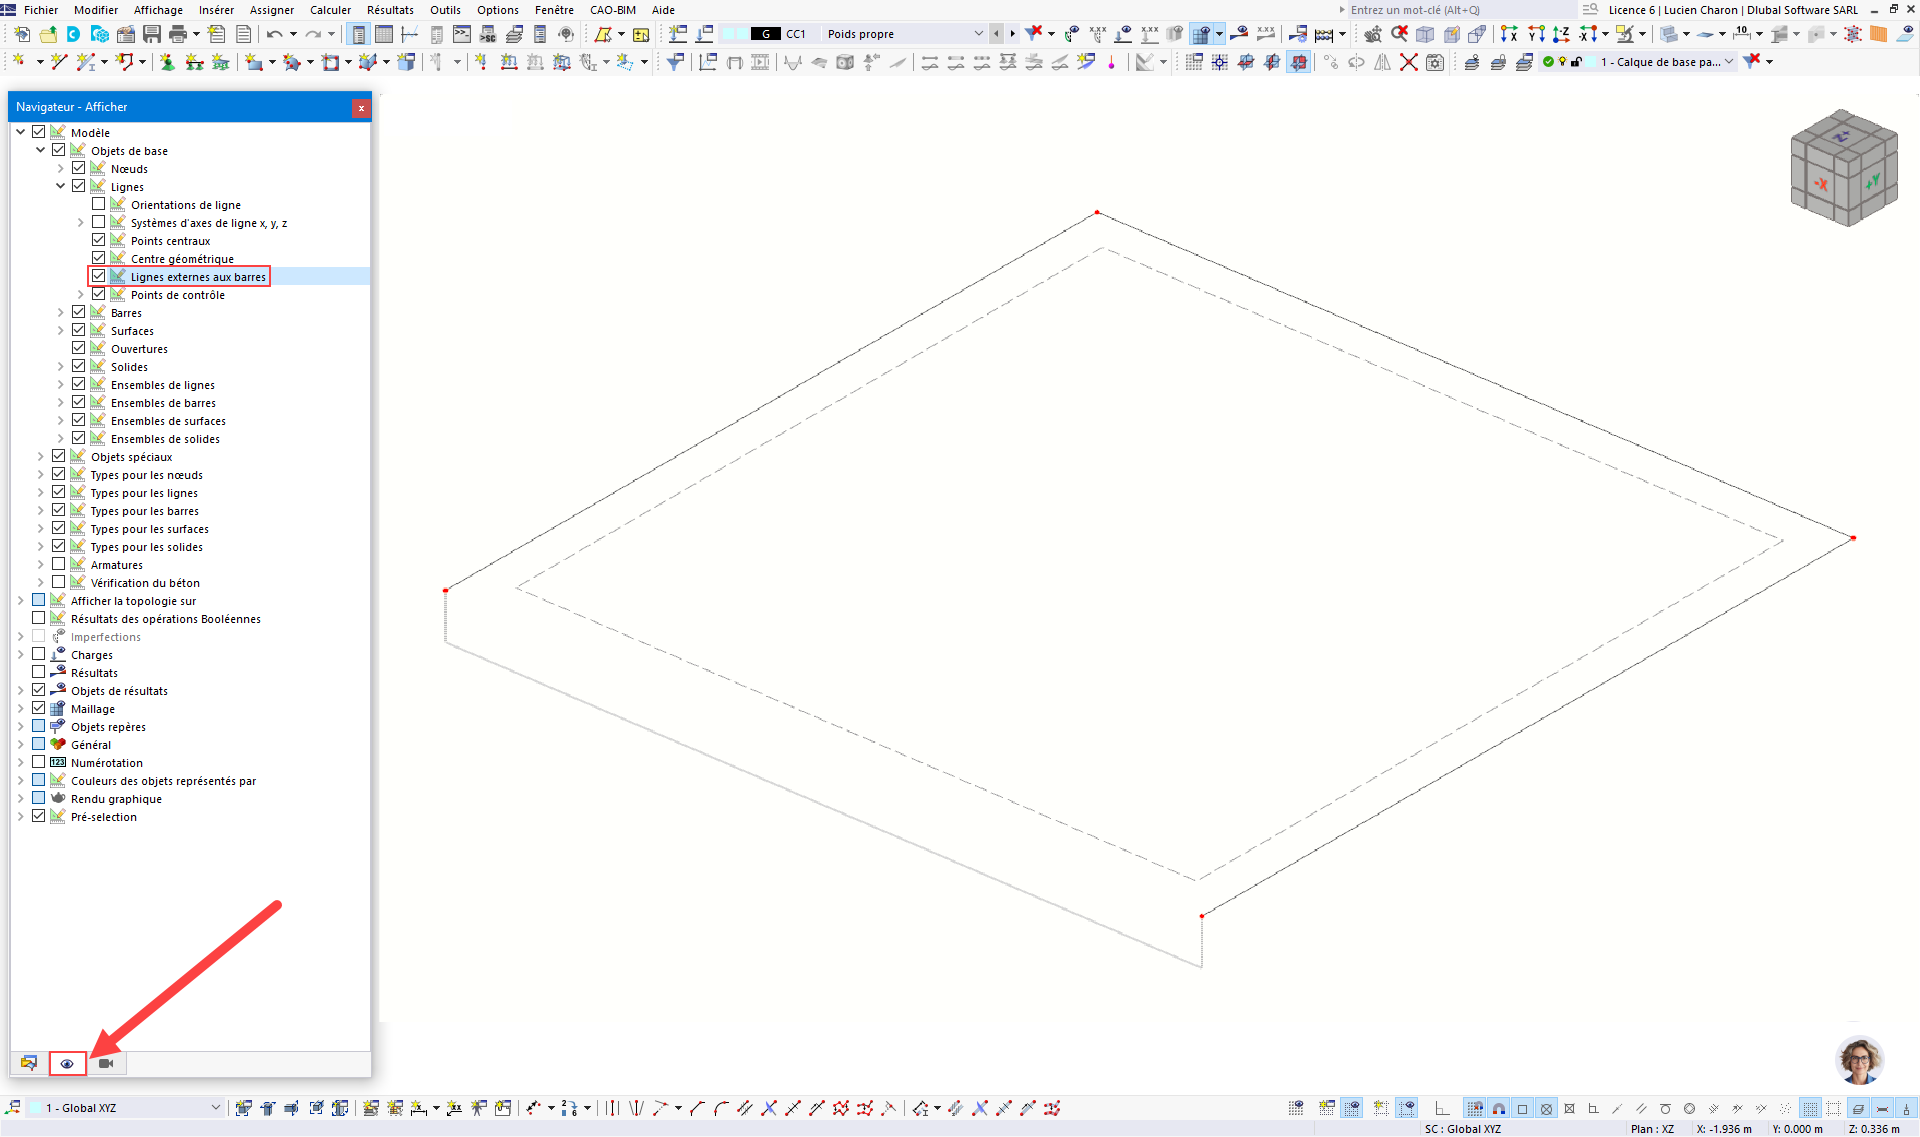1920x1137 pixels.
Task: Click the camera icon at the navigator bottom
Action: (x=106, y=1063)
